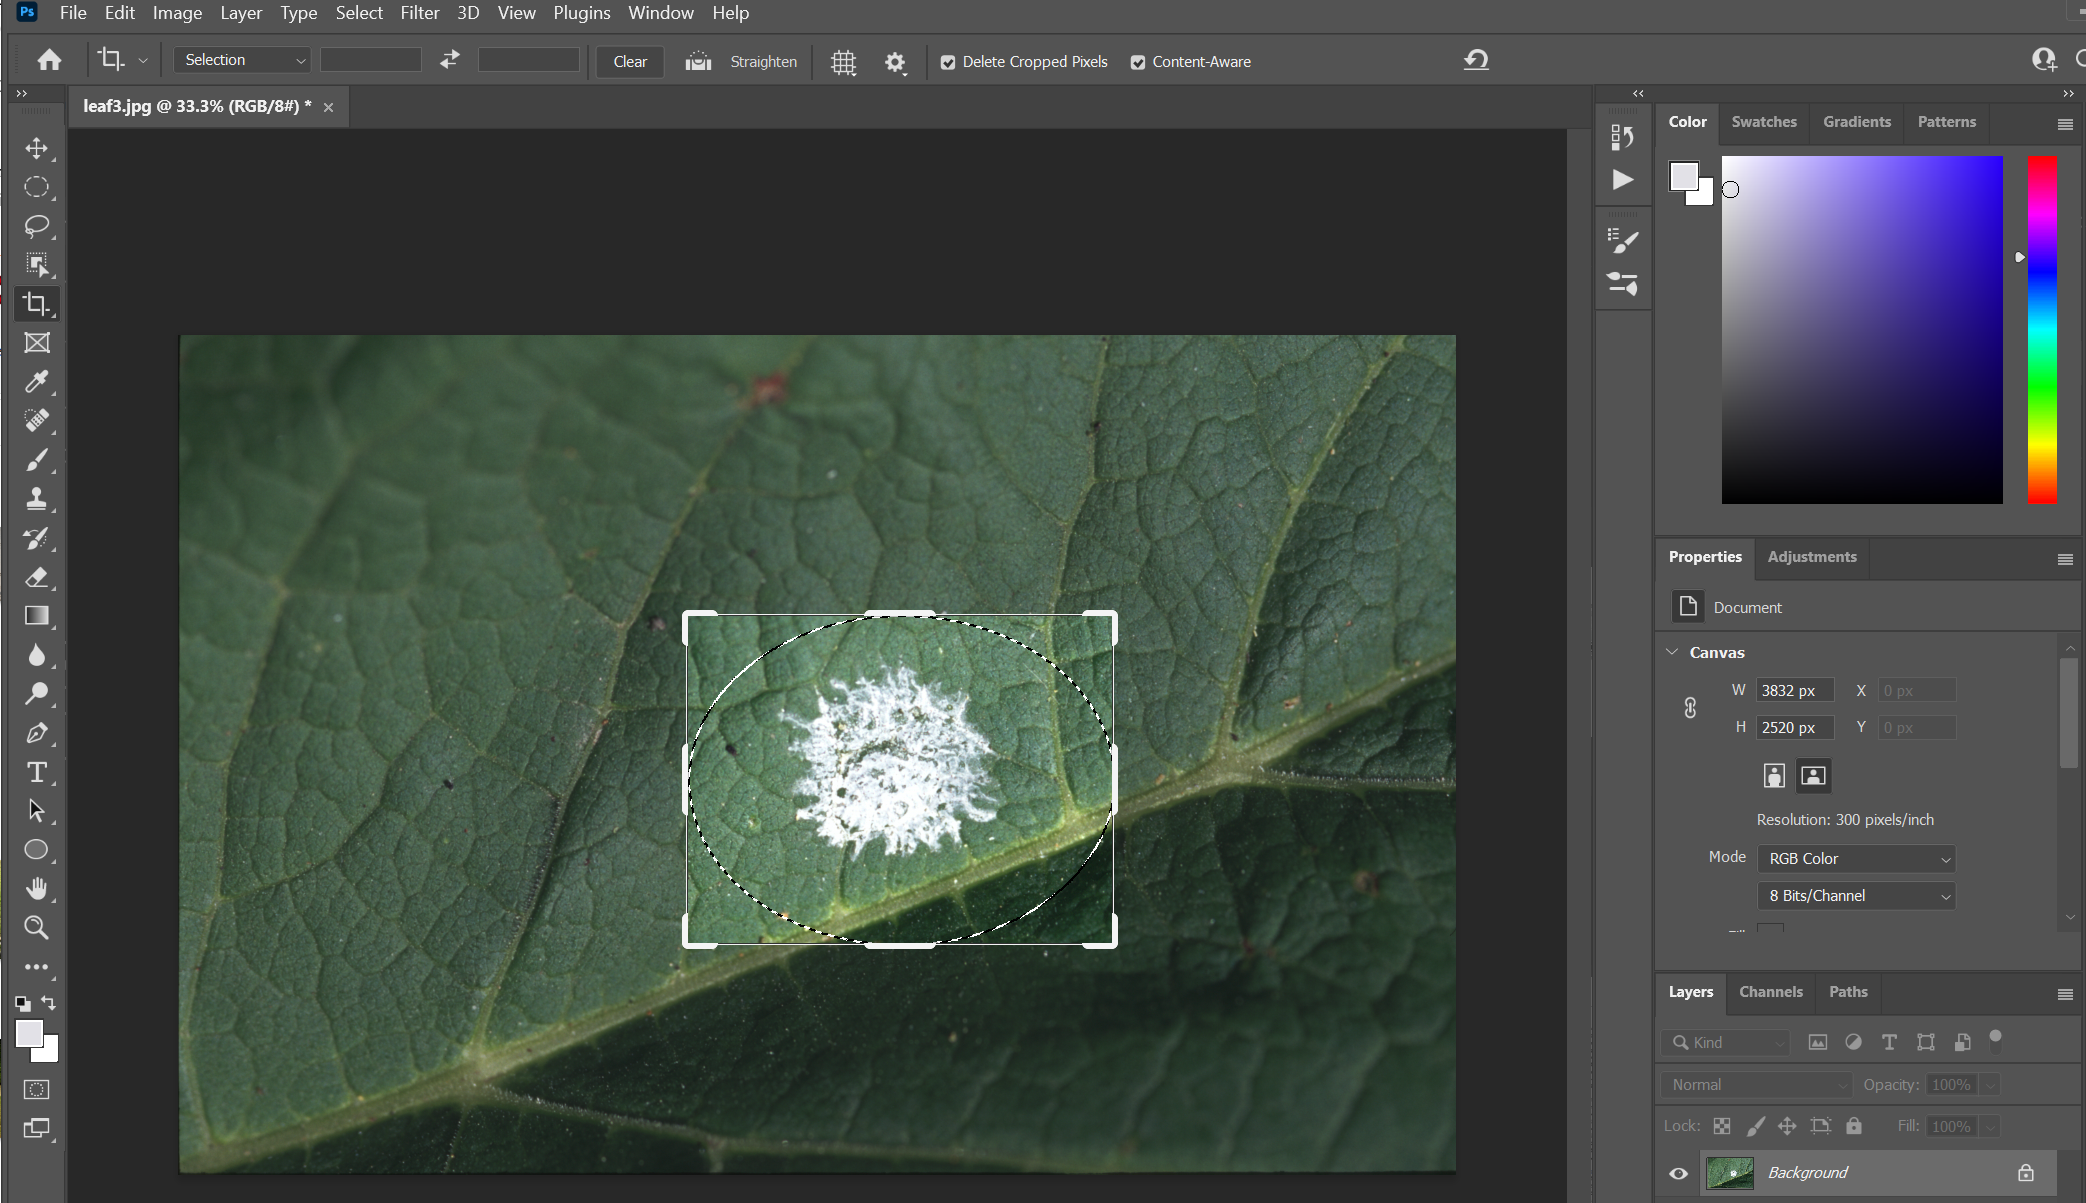Open the crop ratio Selection dropdown
The height and width of the screenshot is (1203, 2086).
(242, 60)
